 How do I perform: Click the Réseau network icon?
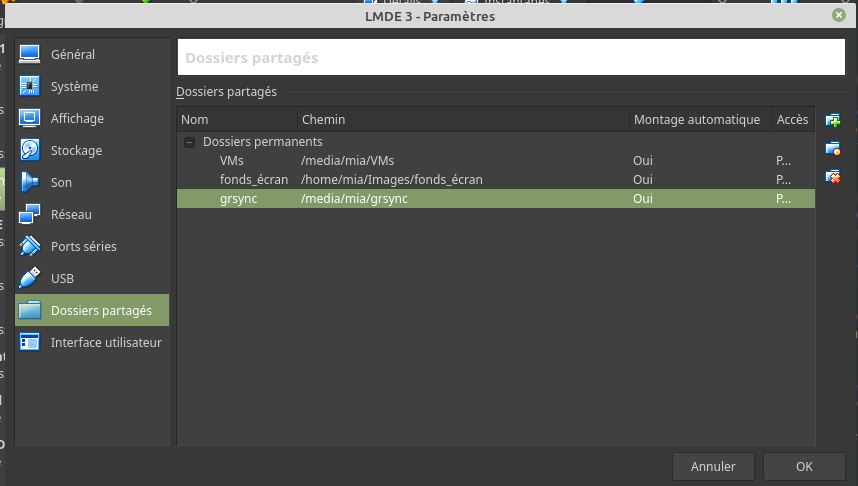point(30,215)
